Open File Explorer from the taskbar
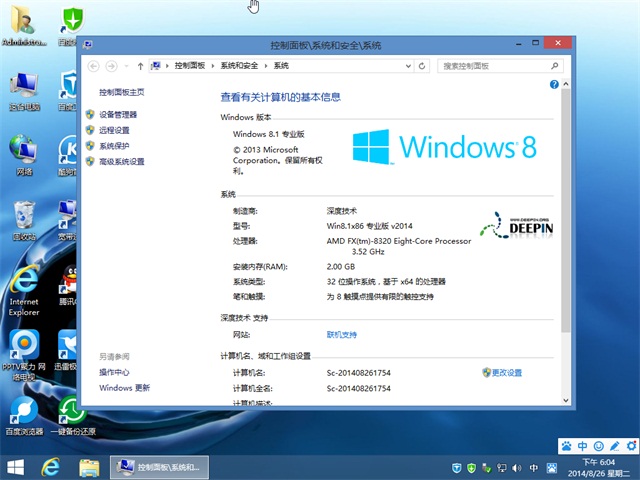The image size is (640, 480). tap(89, 467)
